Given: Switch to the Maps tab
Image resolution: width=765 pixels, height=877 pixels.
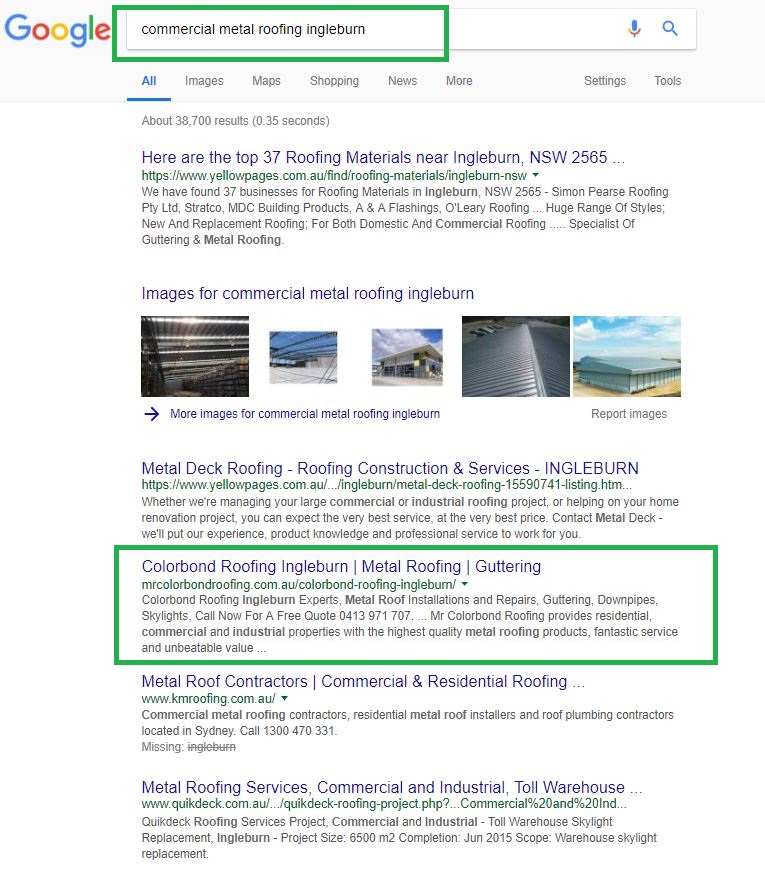Looking at the screenshot, I should [266, 81].
